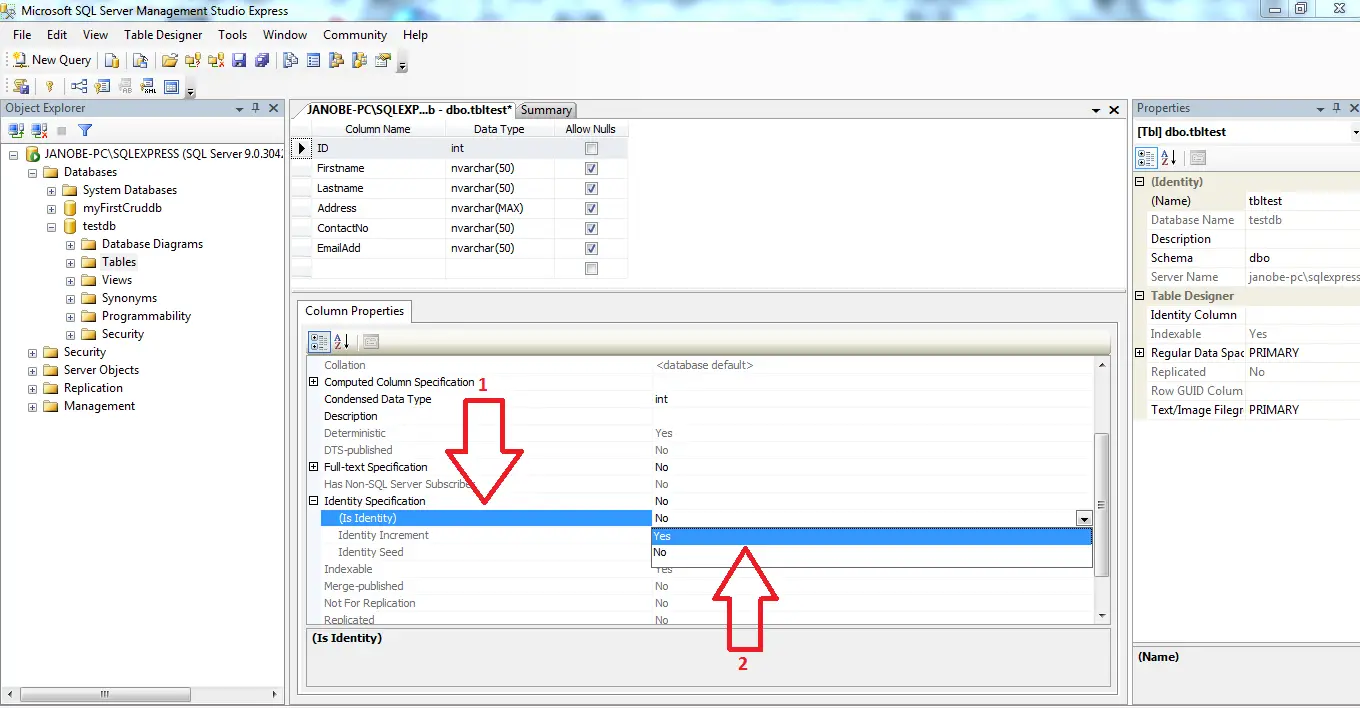Click the Generate Change Script icon
1360x708 pixels.
(20, 87)
